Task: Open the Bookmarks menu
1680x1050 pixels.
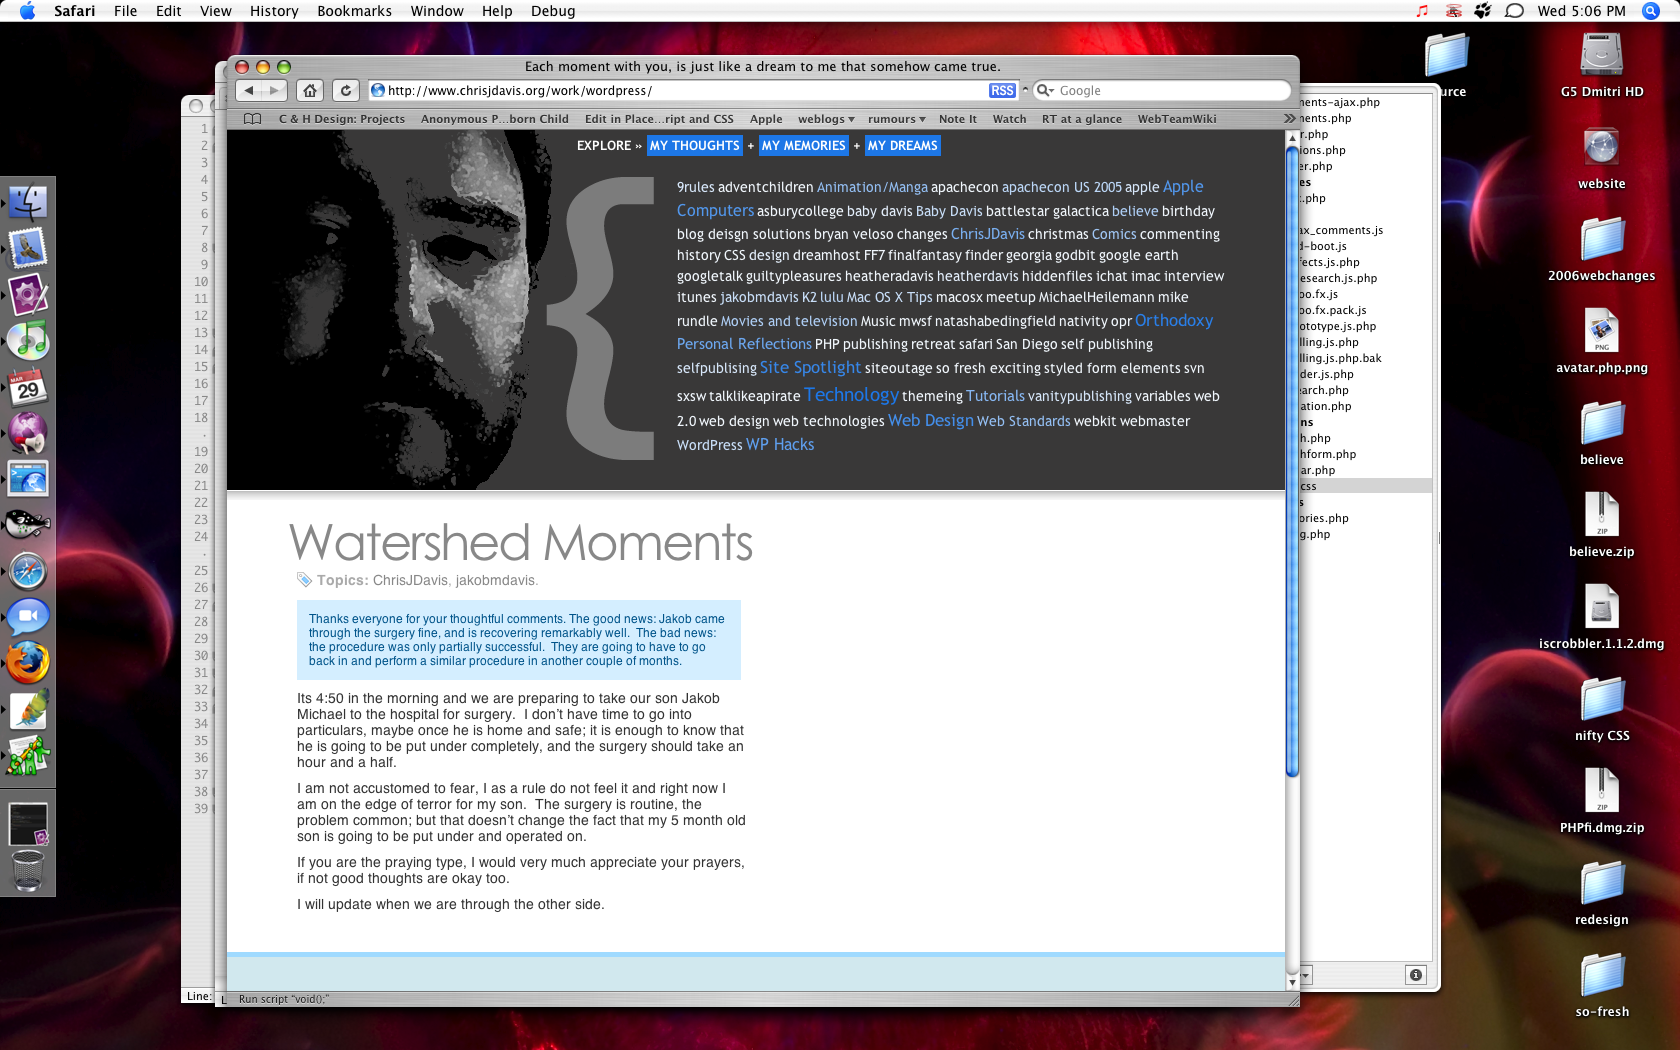Action: [354, 11]
